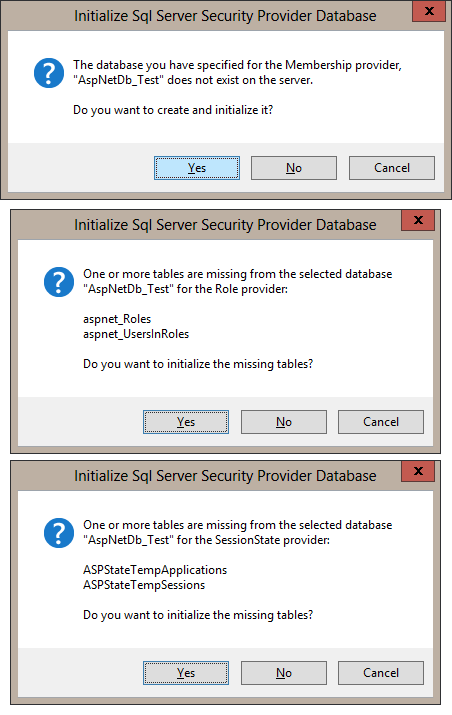
Task: Click the ASPStateTempSessions table name text
Action: pos(144,585)
